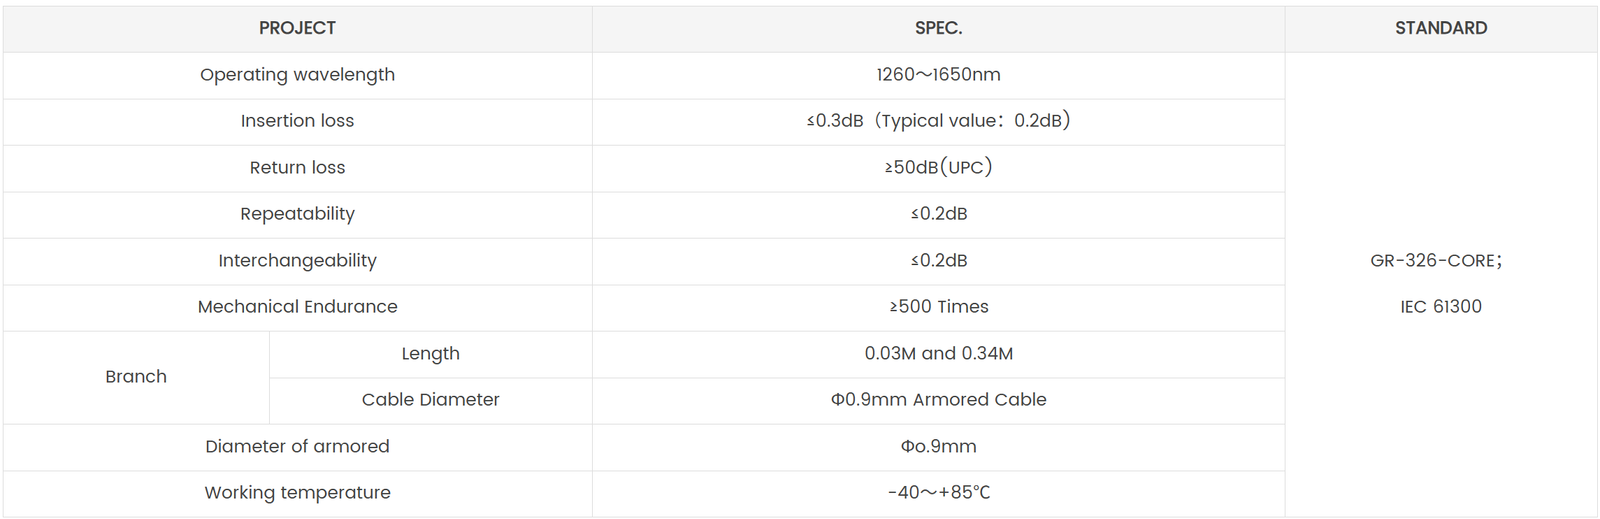Select the Repeatability row label
This screenshot has width=1600, height=519.
297,214
